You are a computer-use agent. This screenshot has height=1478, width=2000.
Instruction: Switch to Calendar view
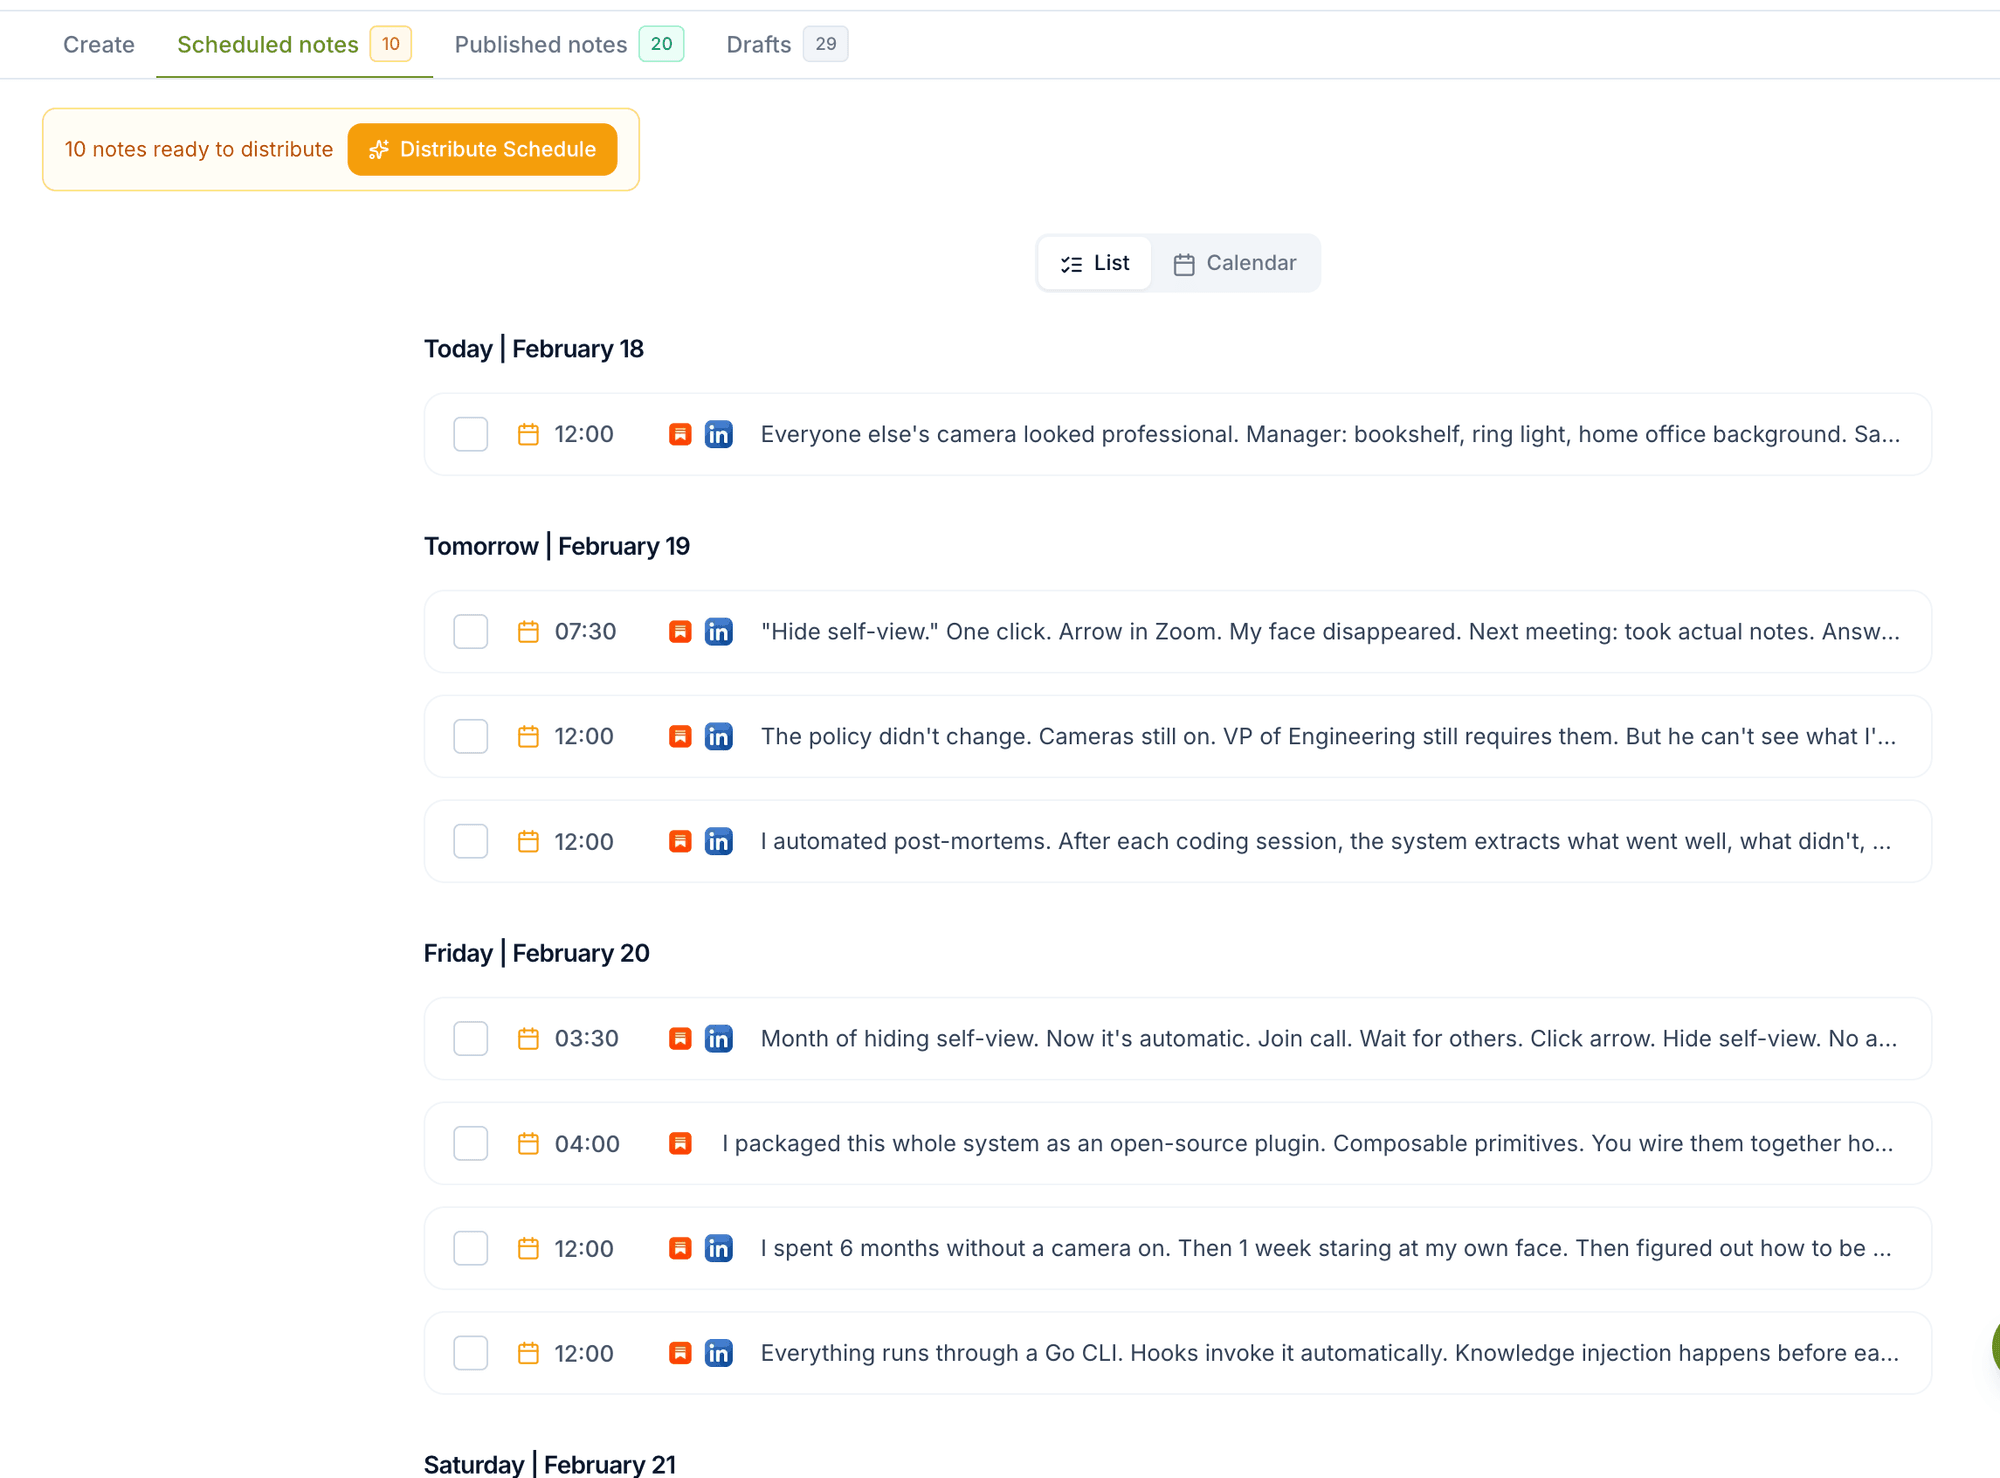point(1236,263)
